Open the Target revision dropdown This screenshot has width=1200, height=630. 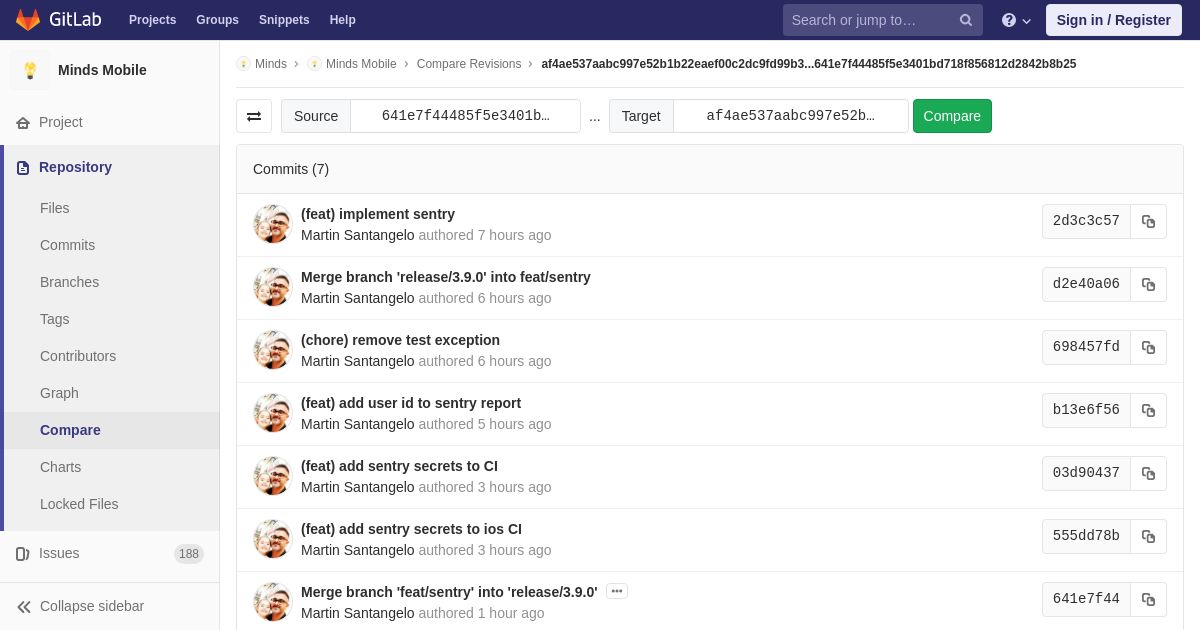(791, 116)
